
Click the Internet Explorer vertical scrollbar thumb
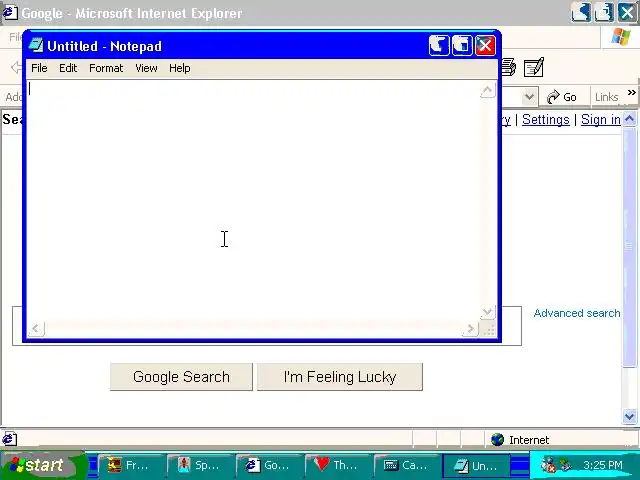pos(629,247)
